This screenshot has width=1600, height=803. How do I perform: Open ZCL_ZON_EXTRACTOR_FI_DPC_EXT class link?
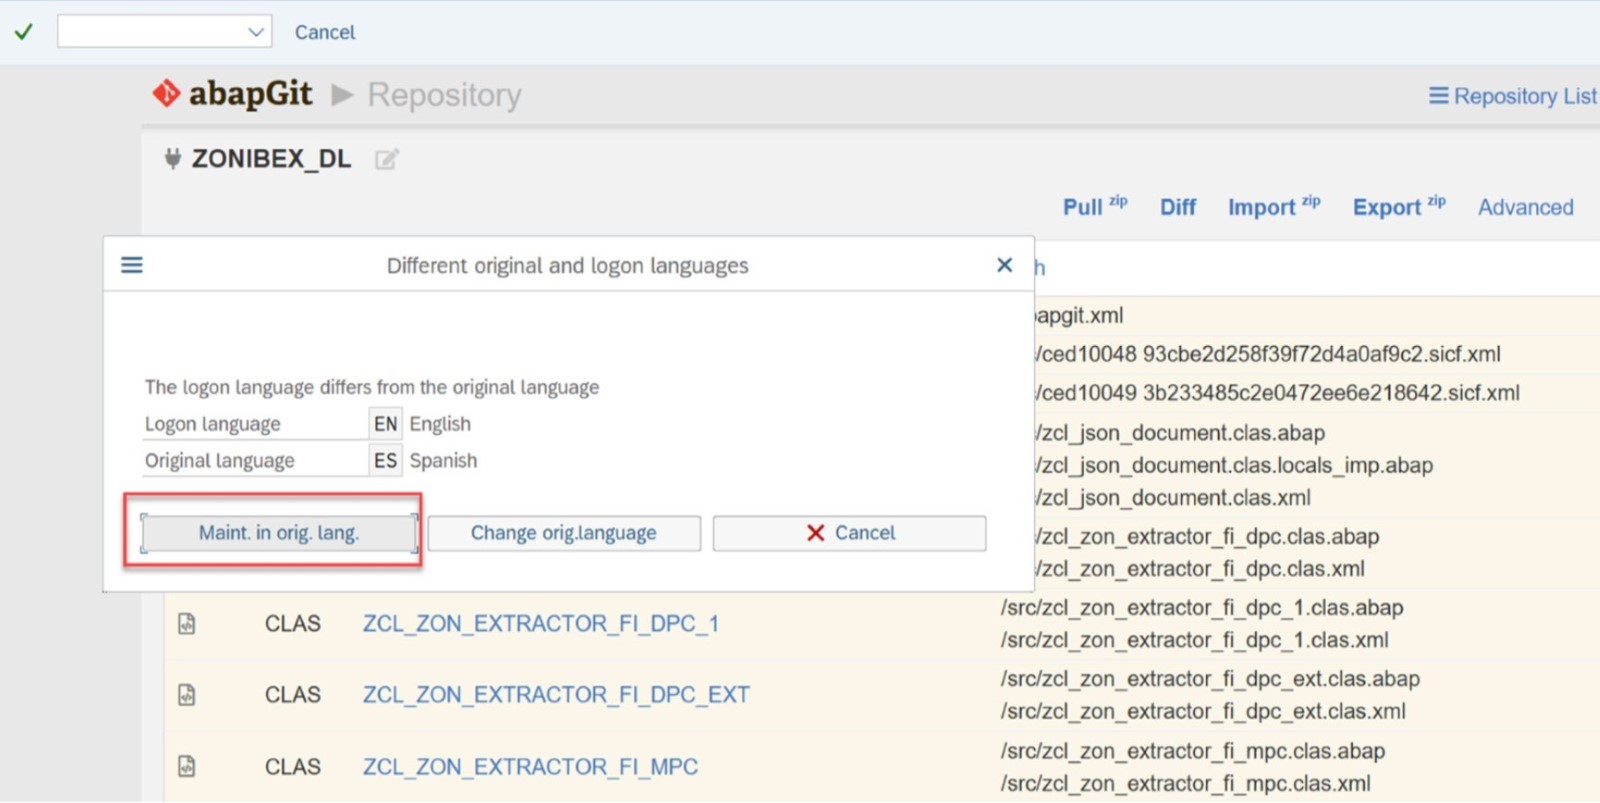click(x=556, y=695)
